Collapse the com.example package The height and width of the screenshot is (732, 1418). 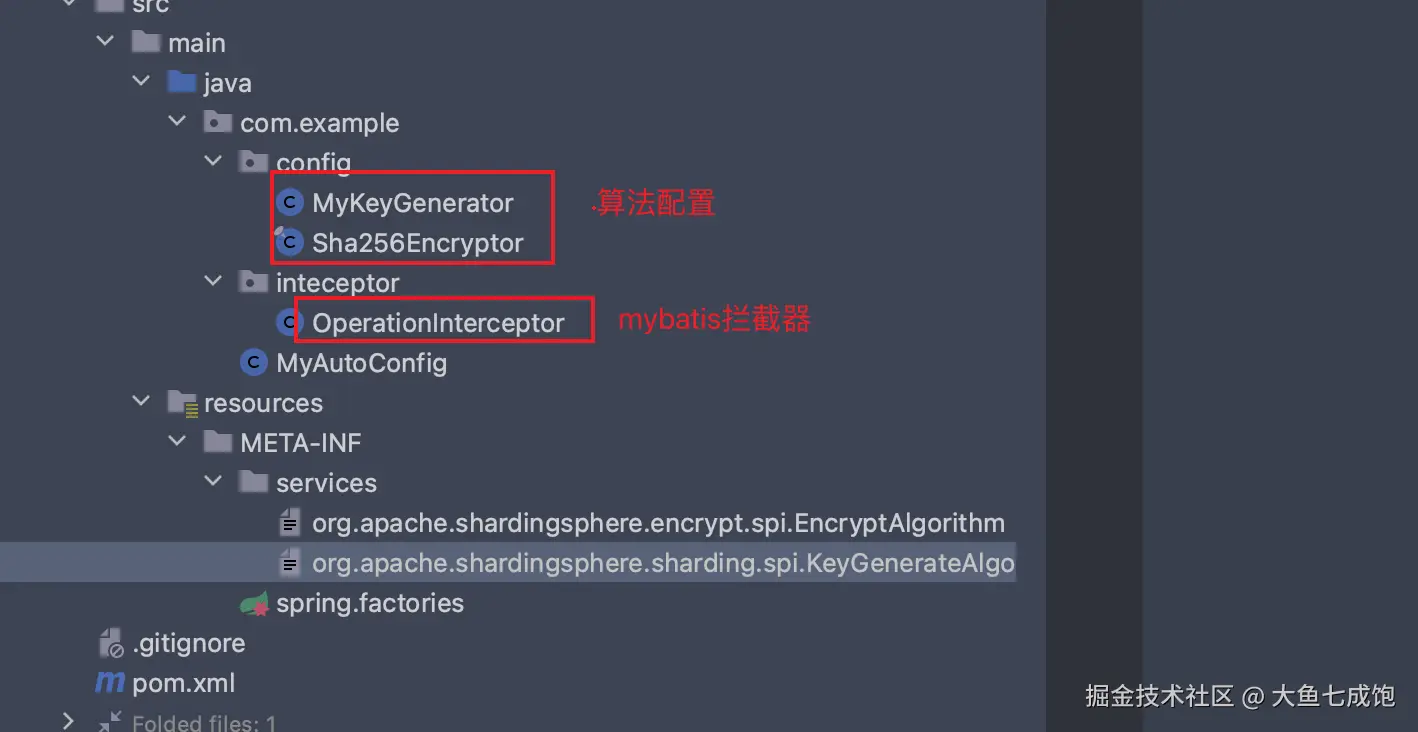pos(177,123)
